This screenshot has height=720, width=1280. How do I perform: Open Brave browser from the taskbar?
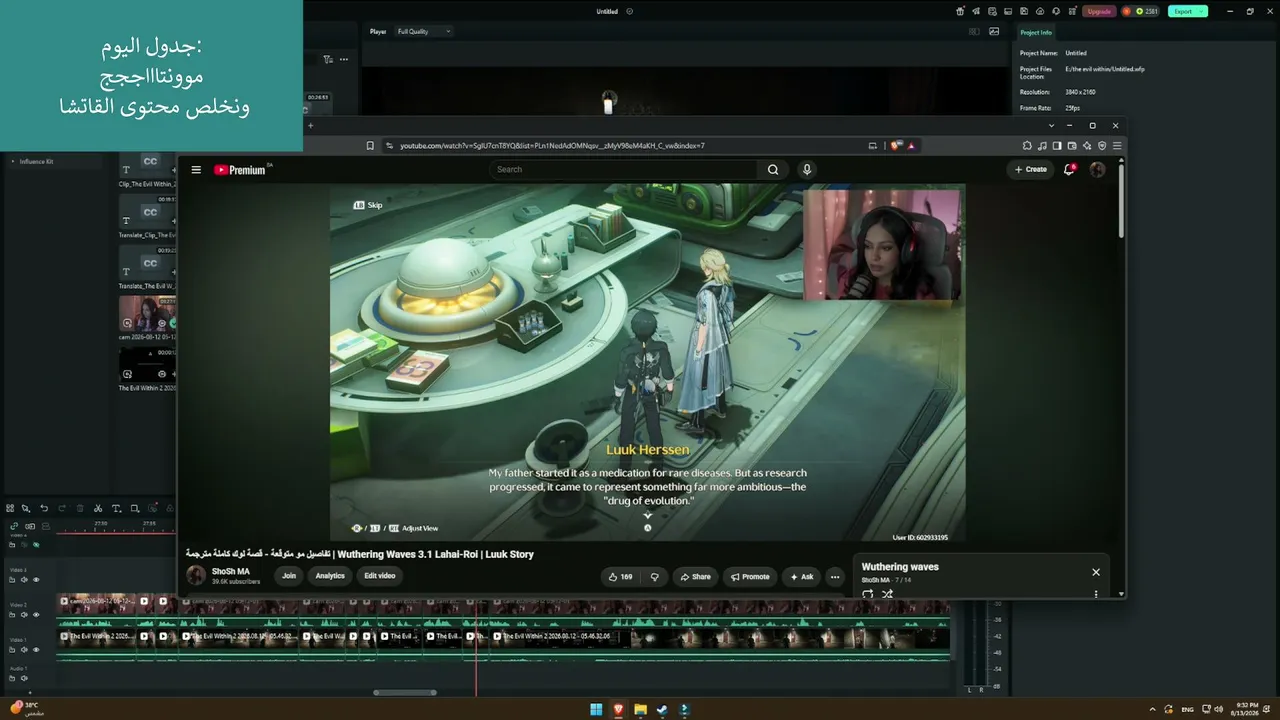point(618,710)
